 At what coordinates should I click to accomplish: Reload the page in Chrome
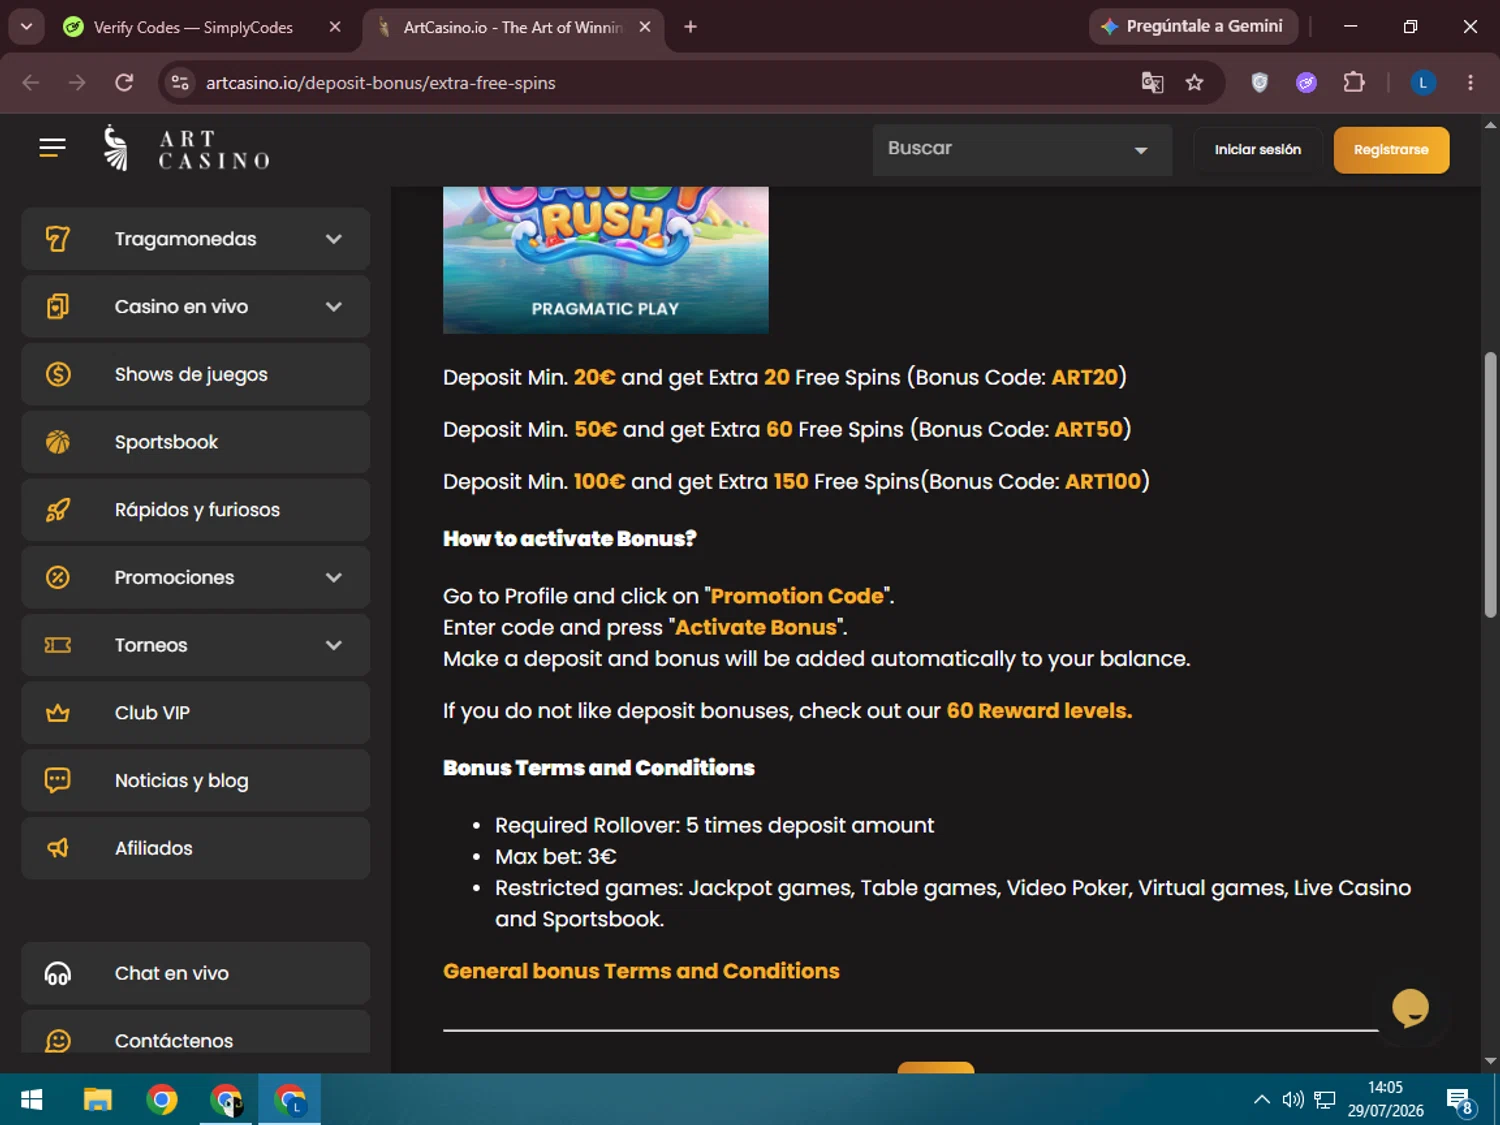[124, 83]
